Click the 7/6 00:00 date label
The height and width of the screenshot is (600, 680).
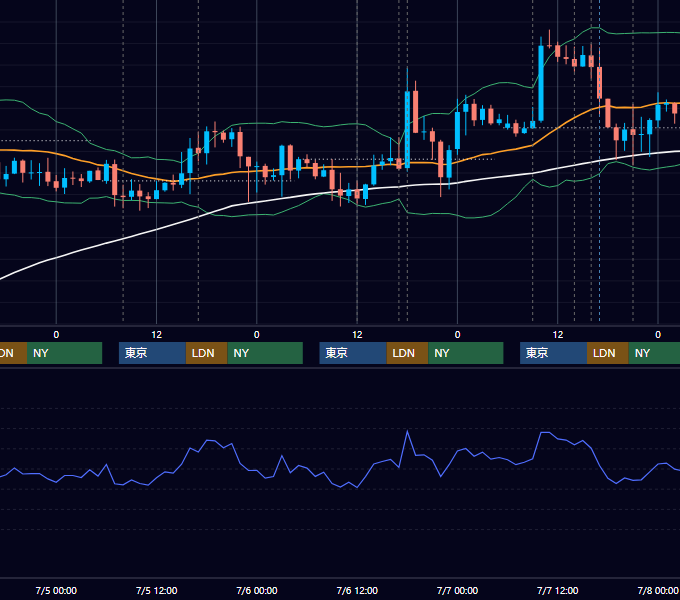point(257,590)
